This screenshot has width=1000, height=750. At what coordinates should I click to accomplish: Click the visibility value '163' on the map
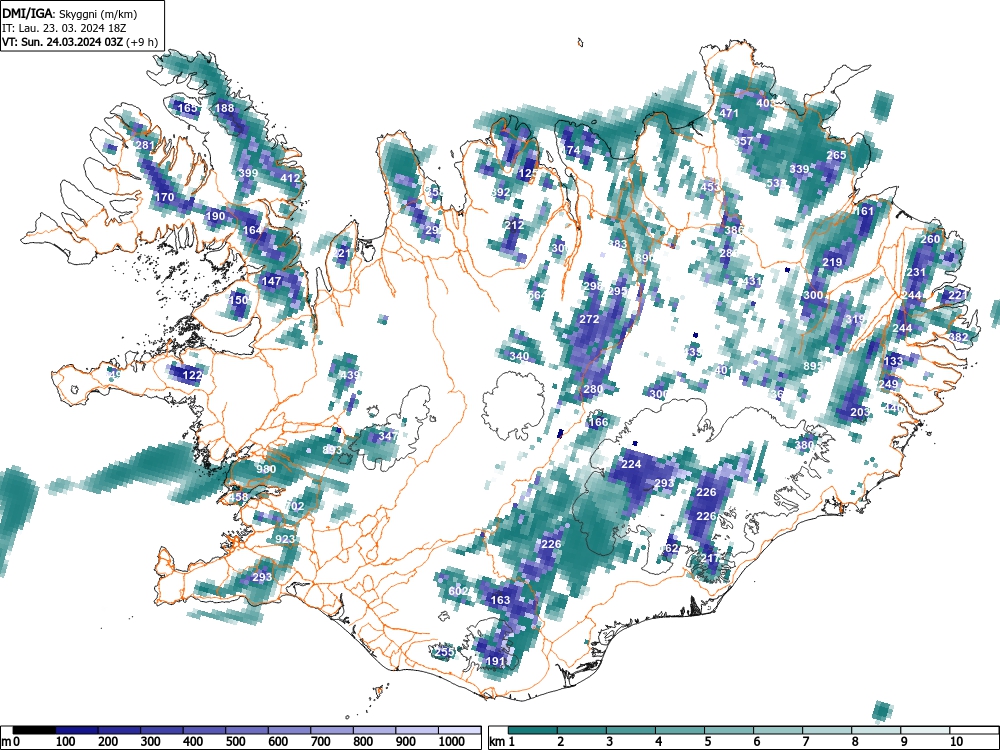[501, 600]
